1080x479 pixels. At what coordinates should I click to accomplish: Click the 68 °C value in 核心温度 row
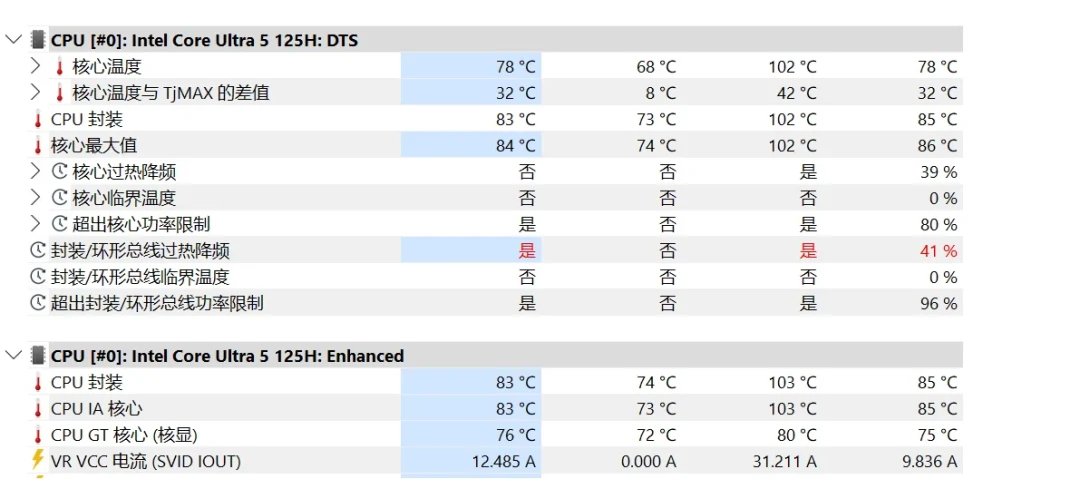(x=656, y=67)
